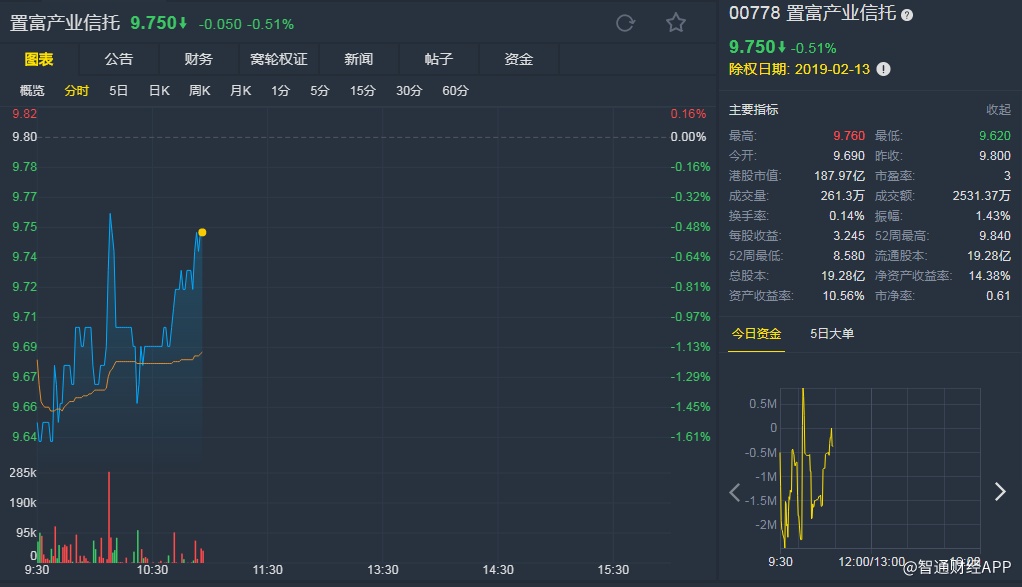Go to previous fund chart with left arrow

click(735, 491)
